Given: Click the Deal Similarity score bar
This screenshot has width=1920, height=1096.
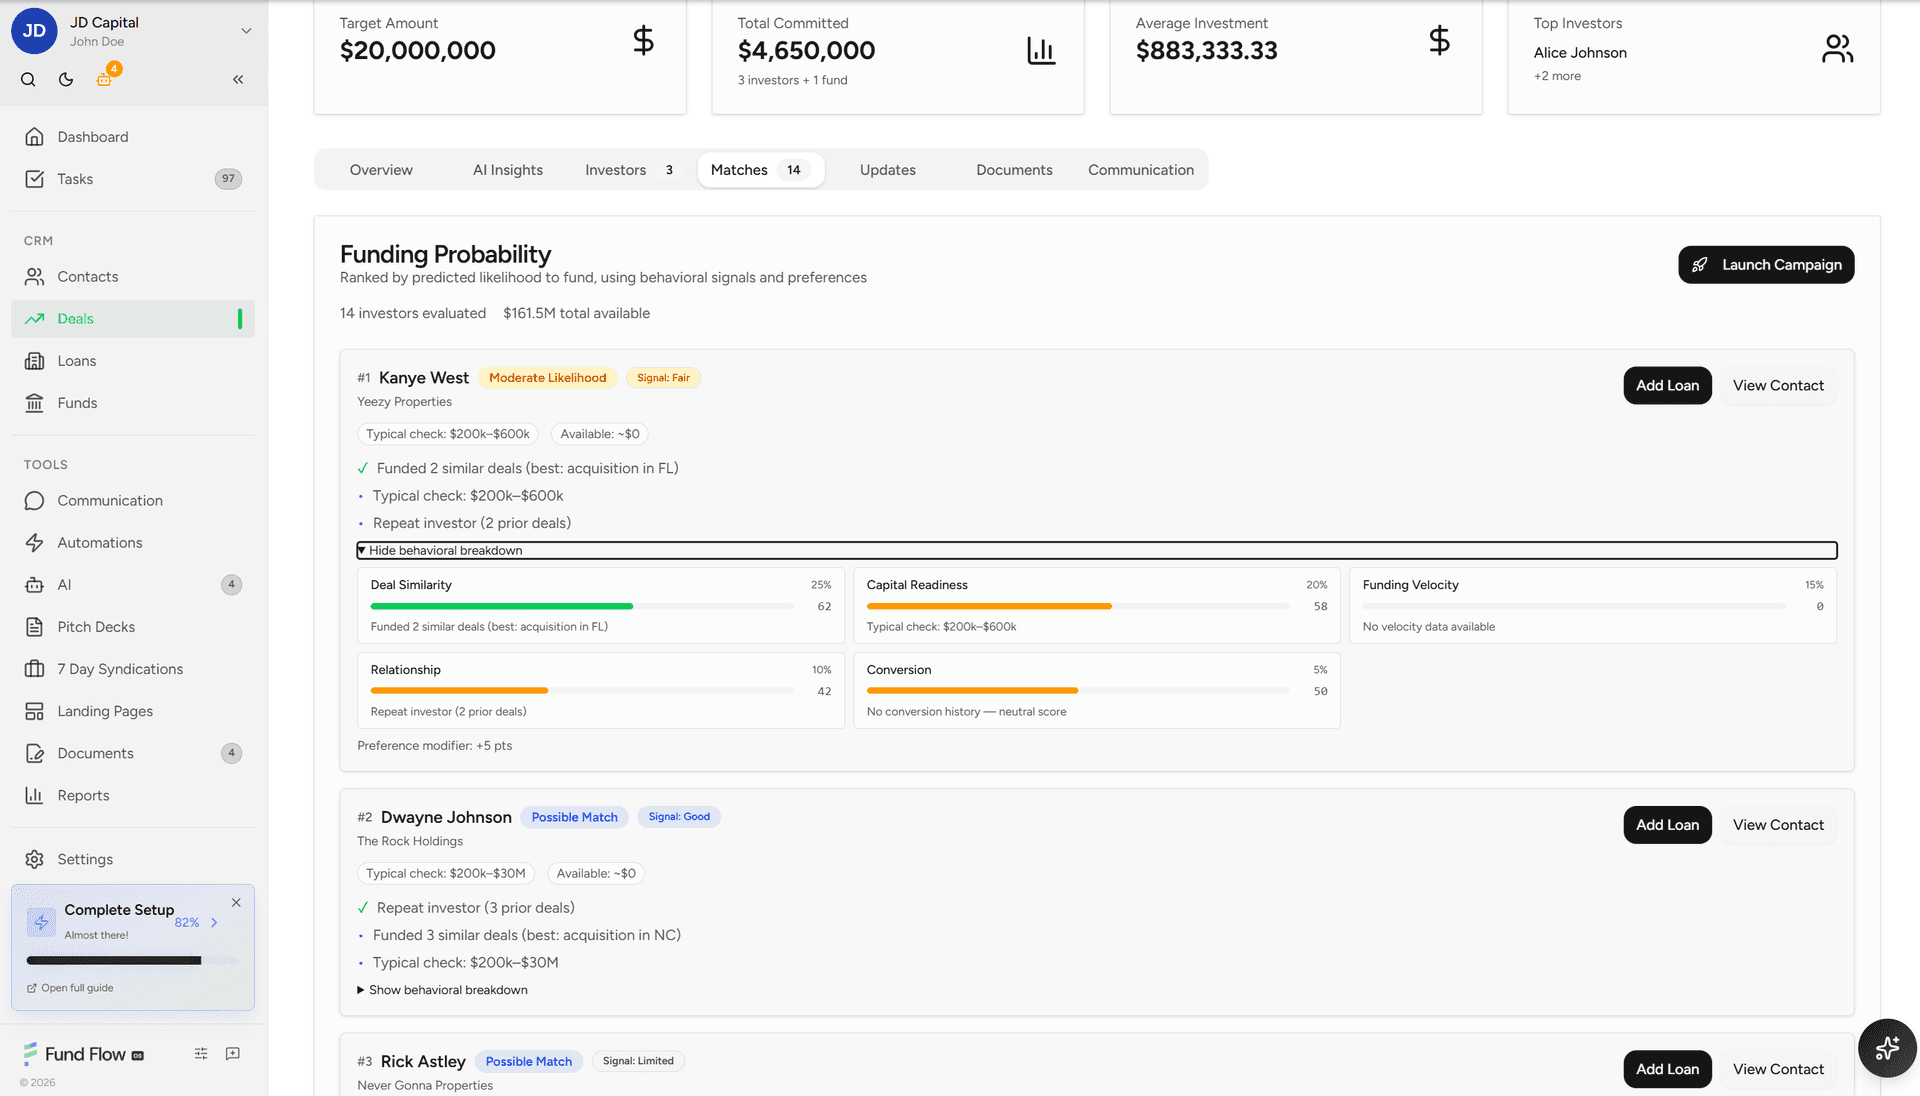Looking at the screenshot, I should click(582, 606).
